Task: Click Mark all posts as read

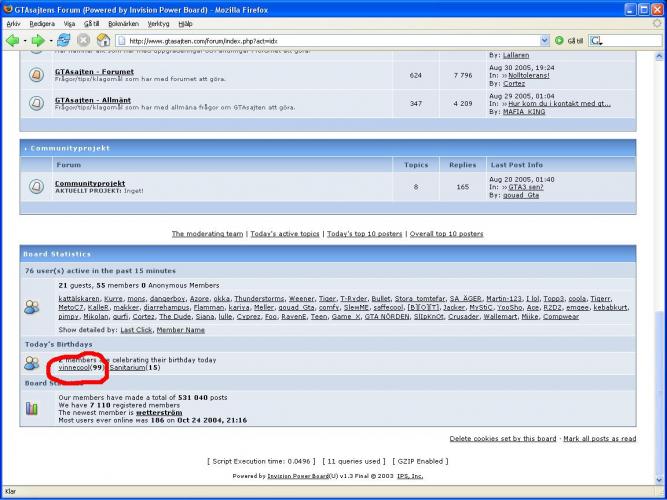Action: (599, 439)
